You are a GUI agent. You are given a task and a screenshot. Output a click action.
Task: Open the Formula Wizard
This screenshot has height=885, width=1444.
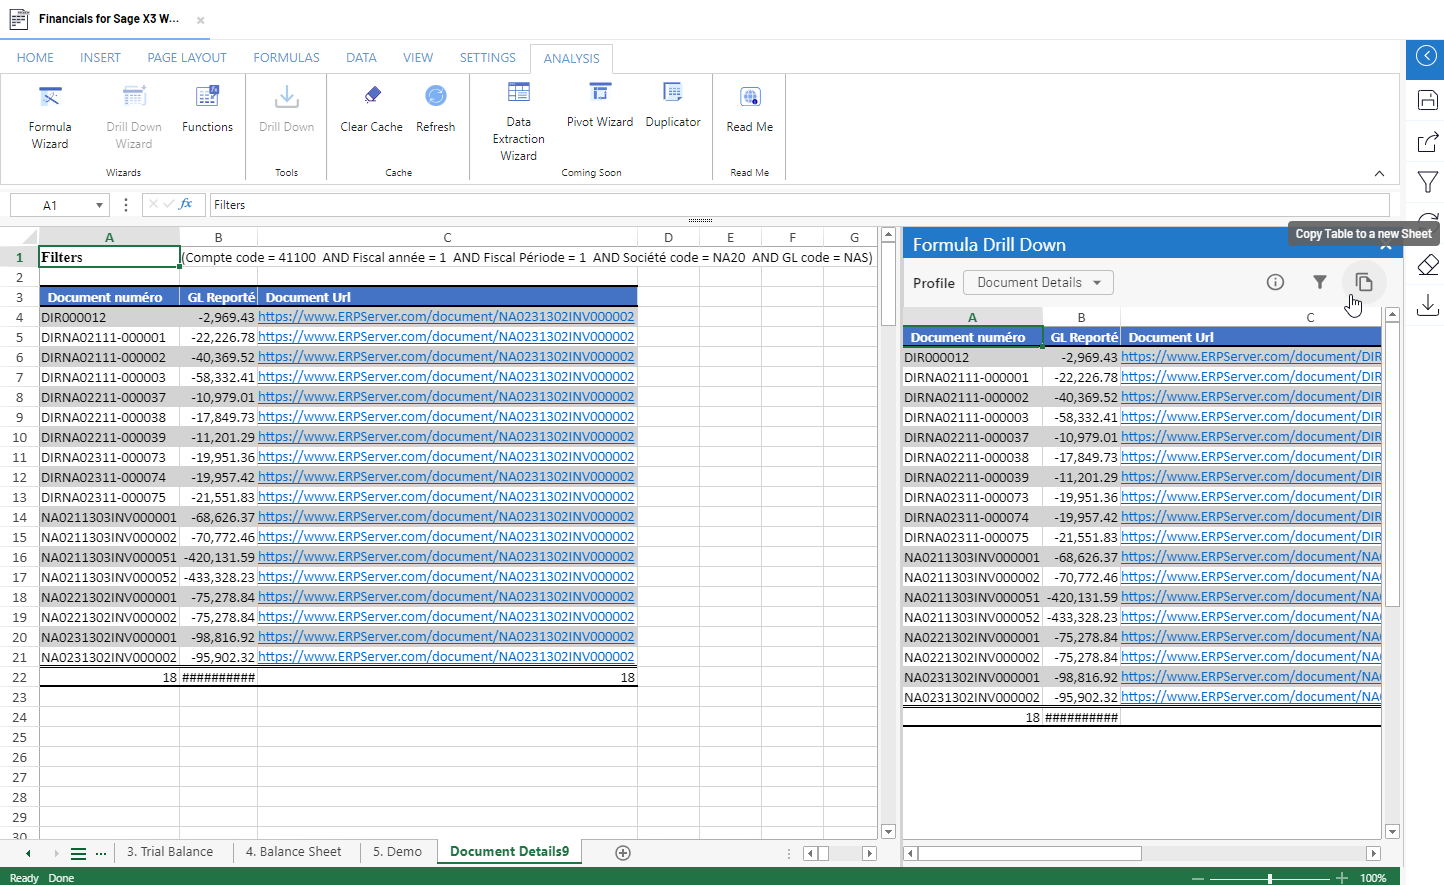(50, 117)
